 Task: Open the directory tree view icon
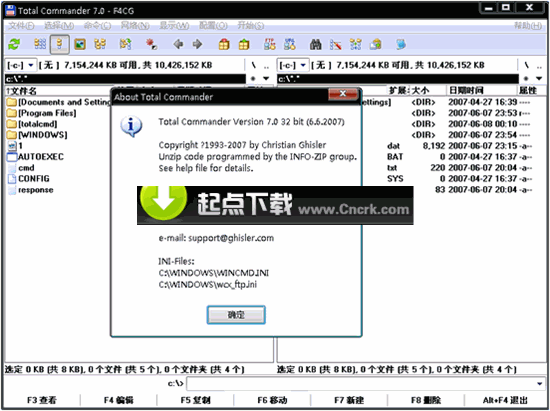[x=100, y=44]
